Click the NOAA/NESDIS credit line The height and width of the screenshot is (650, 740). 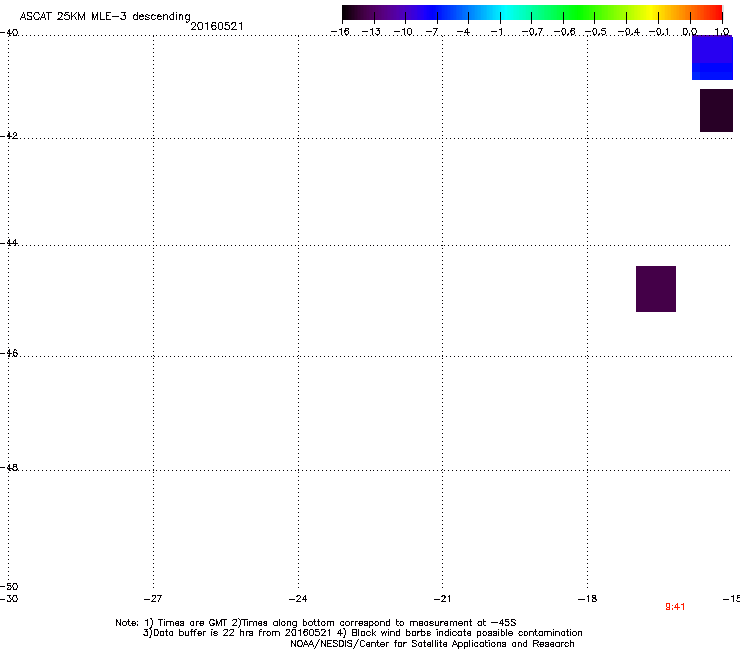pyautogui.click(x=432, y=644)
